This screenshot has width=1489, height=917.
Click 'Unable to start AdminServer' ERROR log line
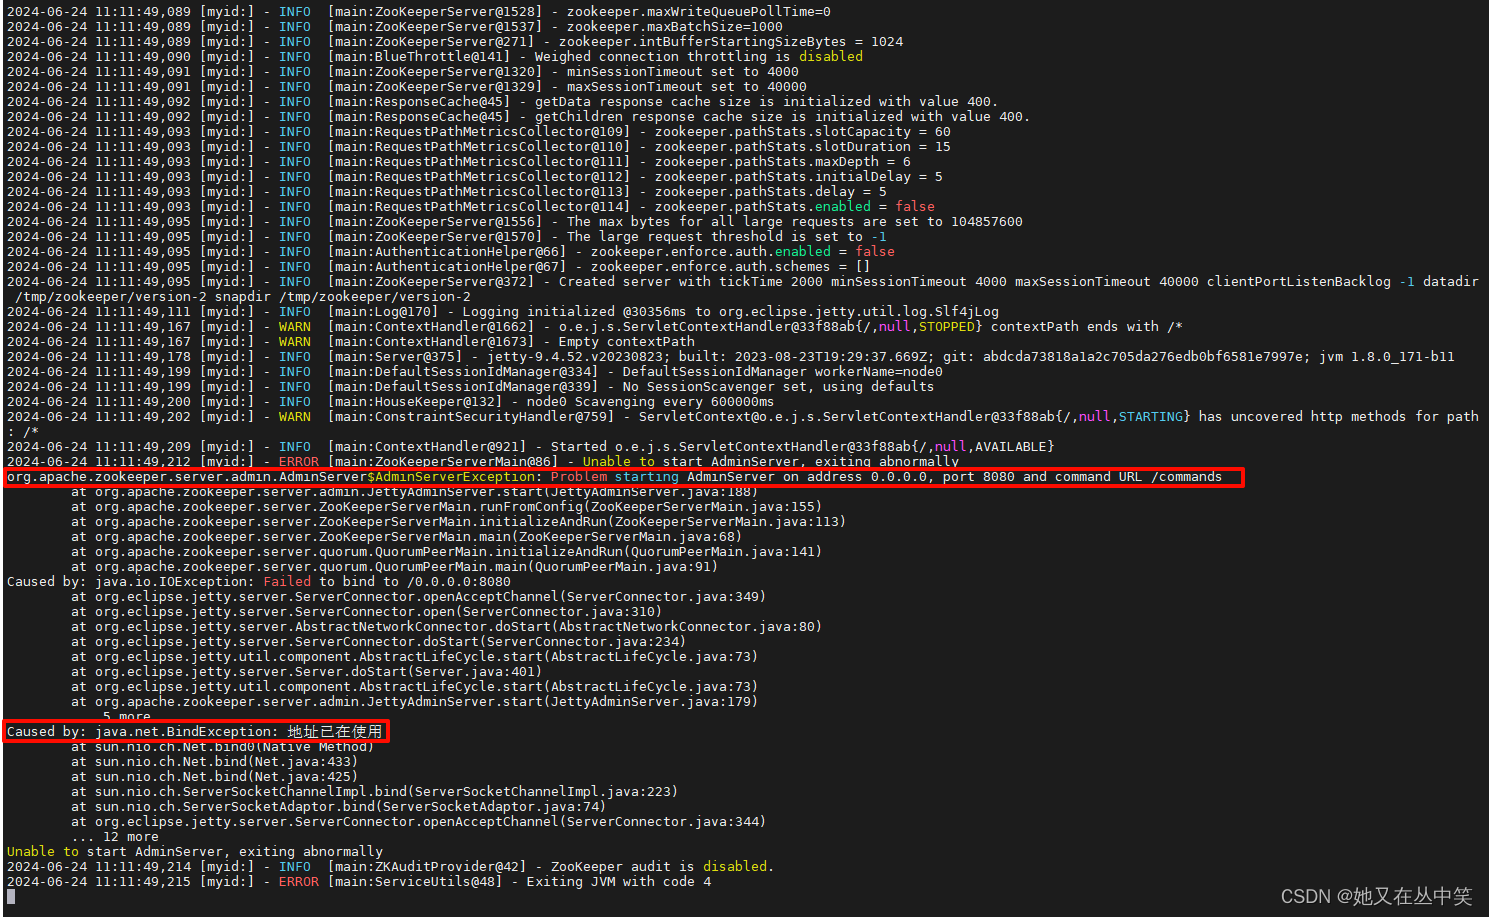pyautogui.click(x=482, y=462)
